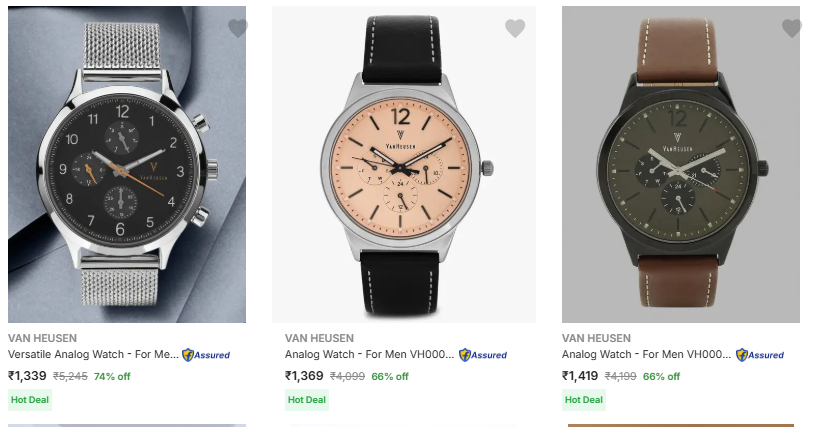This screenshot has height=427, width=822.
Task: Wishlist the silver mesh strap watch
Action: tap(237, 28)
